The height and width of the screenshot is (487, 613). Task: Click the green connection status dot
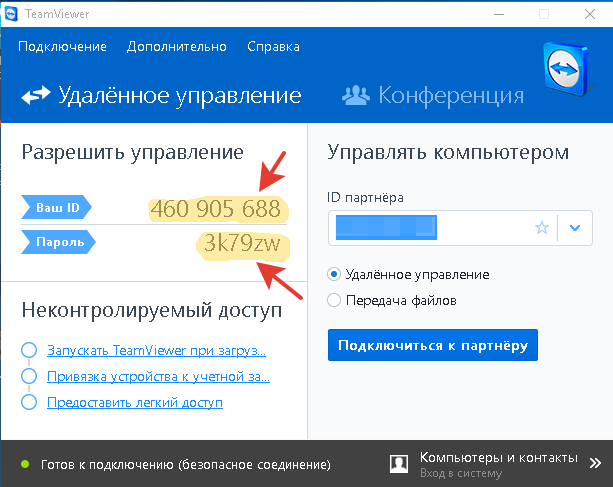pyautogui.click(x=25, y=464)
